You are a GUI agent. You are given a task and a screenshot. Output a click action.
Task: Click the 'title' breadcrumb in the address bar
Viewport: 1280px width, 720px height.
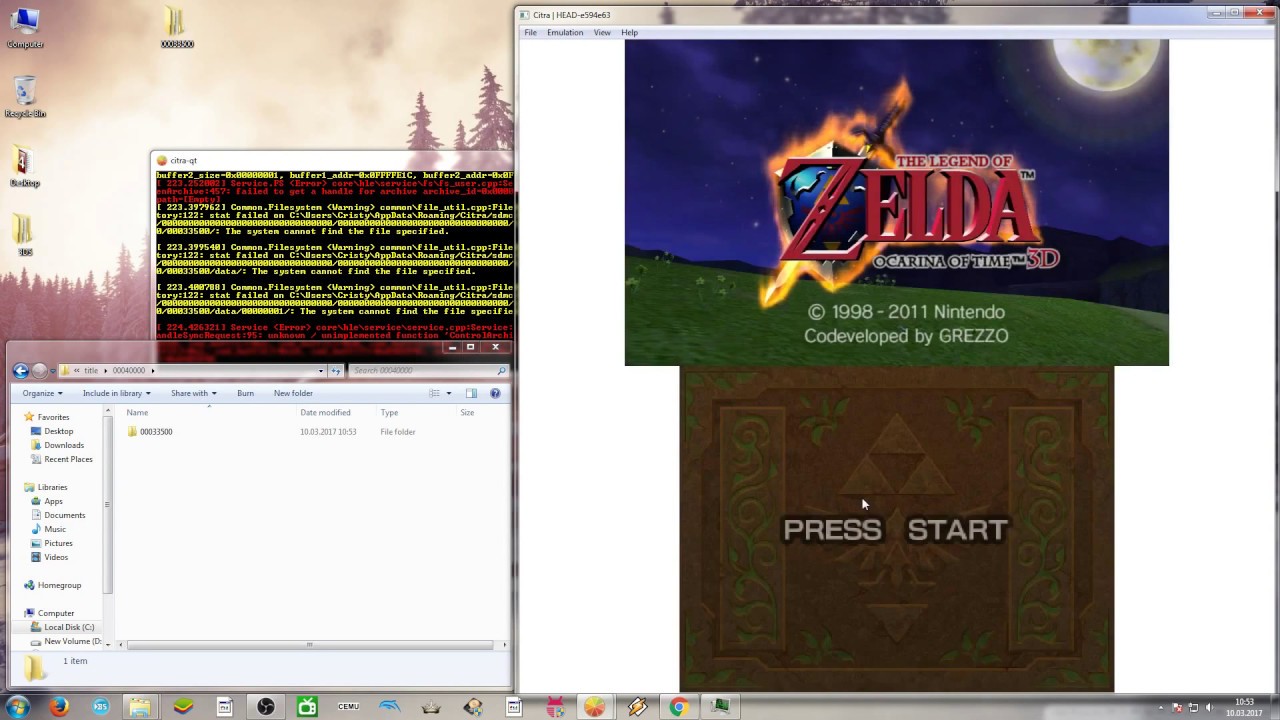(x=91, y=371)
